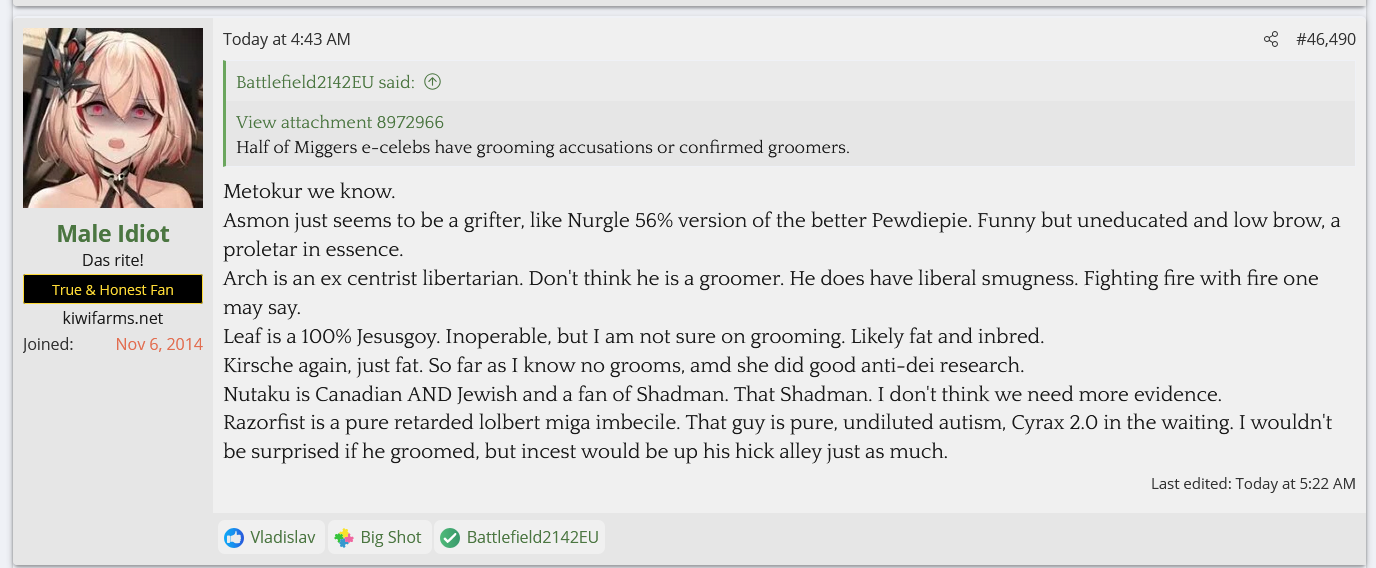Click the "Today at 4:43 AM" timestamp
1376x568 pixels.
coord(287,39)
